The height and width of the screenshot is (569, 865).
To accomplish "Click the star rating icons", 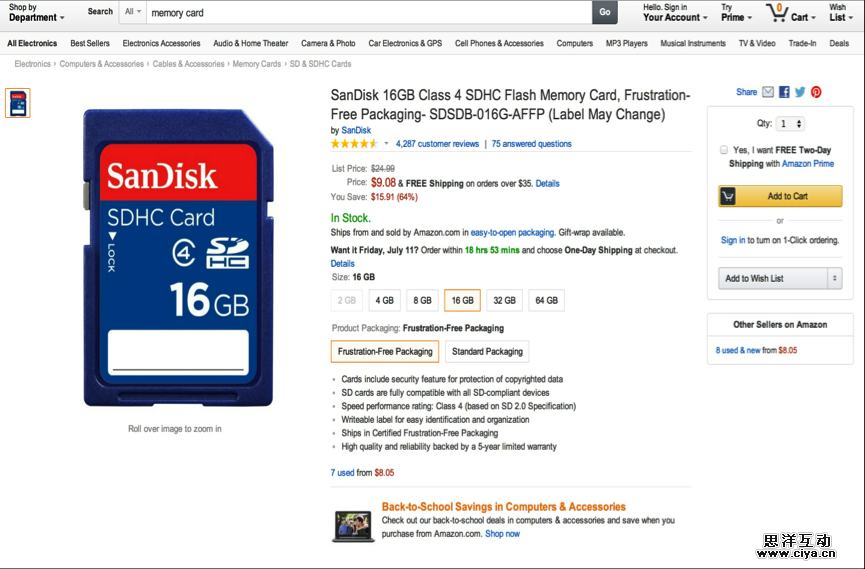I will point(354,144).
